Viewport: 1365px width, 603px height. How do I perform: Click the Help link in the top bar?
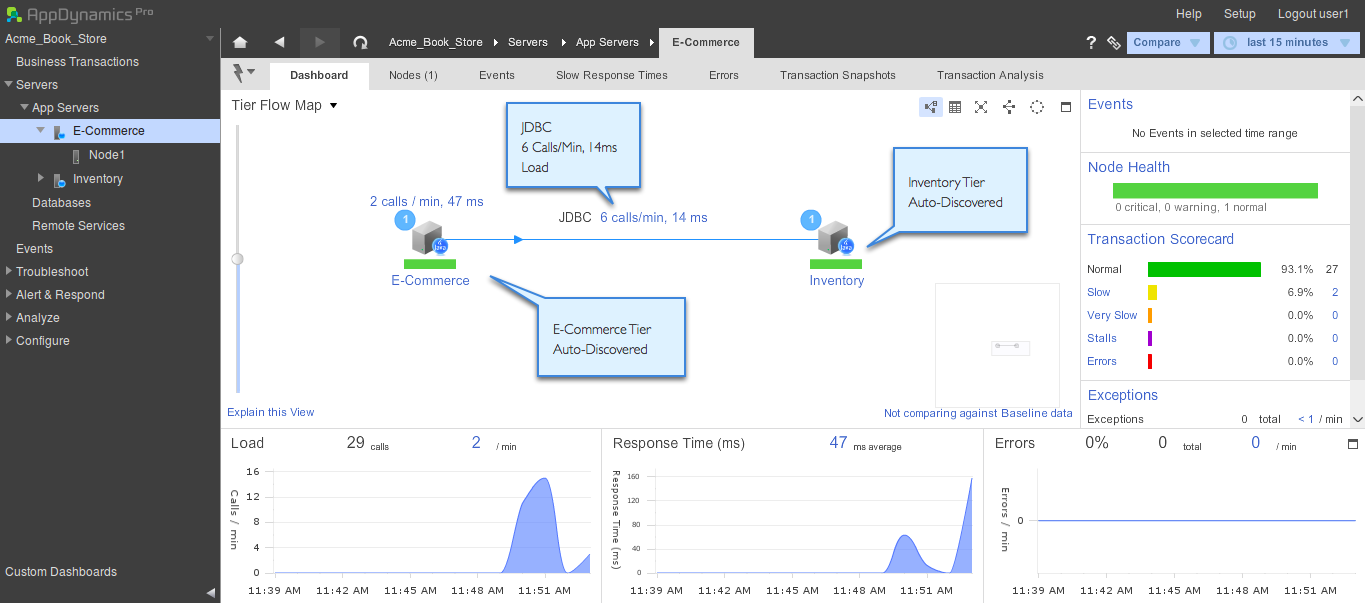tap(1189, 14)
